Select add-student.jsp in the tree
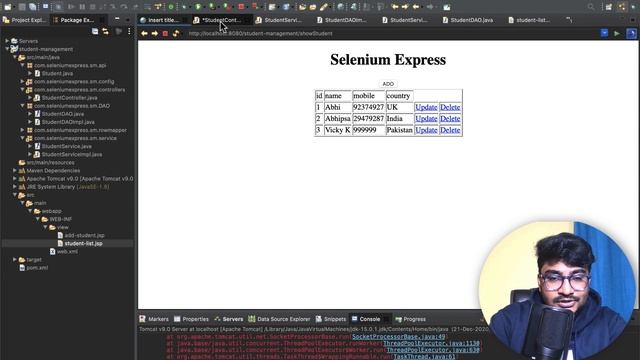This screenshot has width=640, height=360. pos(84,235)
